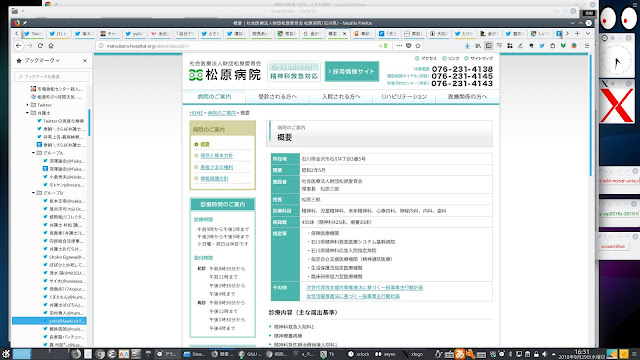Toggle the sidebar icon in Firefox toolbar

[489, 46]
